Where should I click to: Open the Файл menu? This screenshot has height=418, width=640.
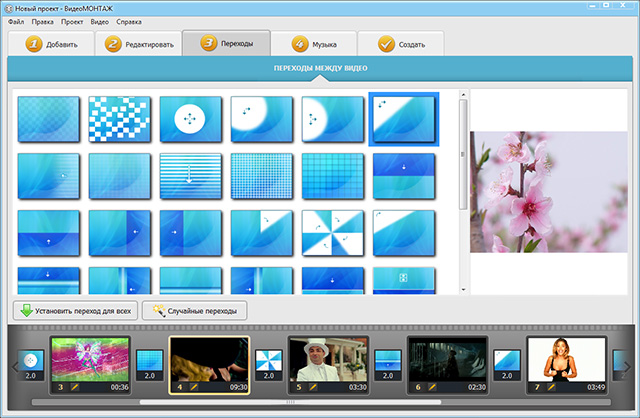15,21
